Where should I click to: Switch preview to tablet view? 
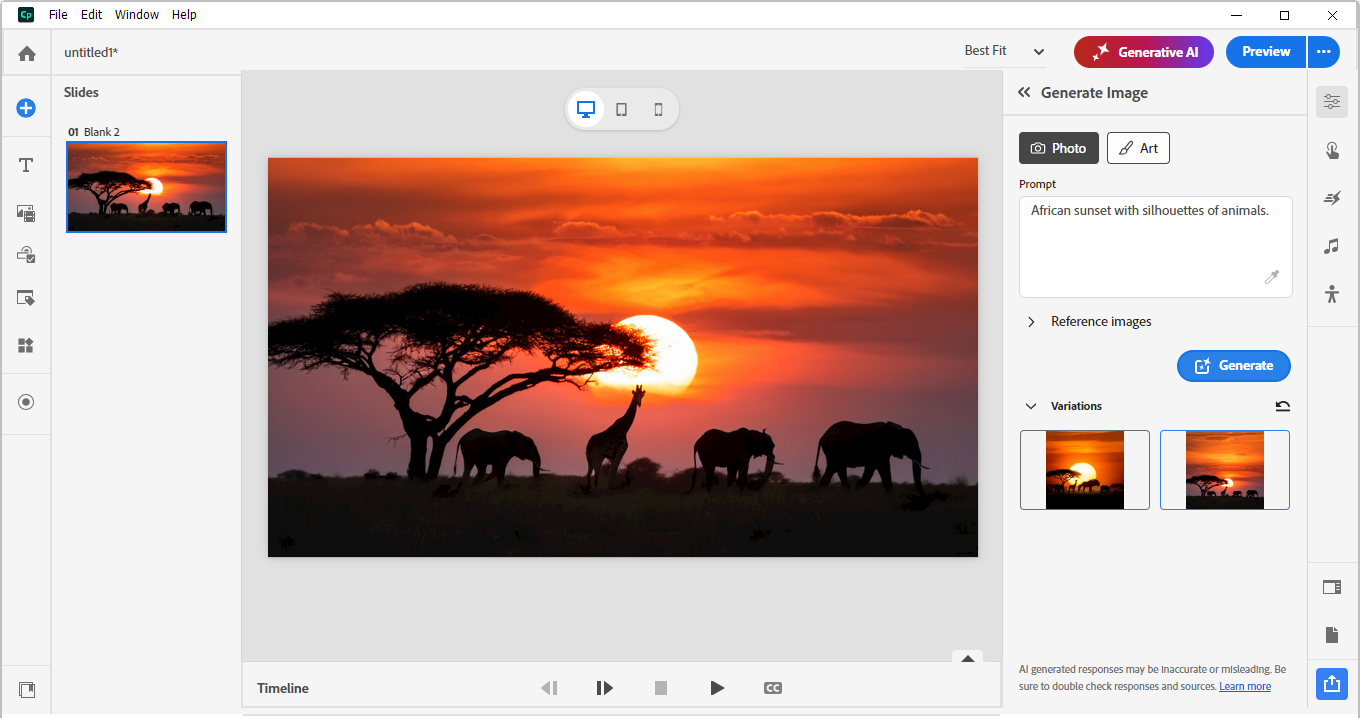621,109
